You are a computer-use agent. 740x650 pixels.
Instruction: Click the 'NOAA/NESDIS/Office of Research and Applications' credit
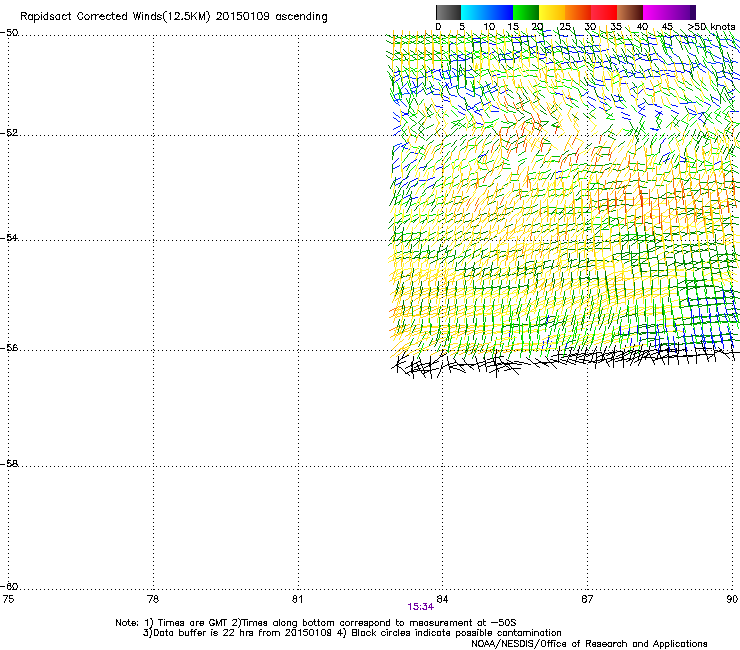click(x=589, y=644)
